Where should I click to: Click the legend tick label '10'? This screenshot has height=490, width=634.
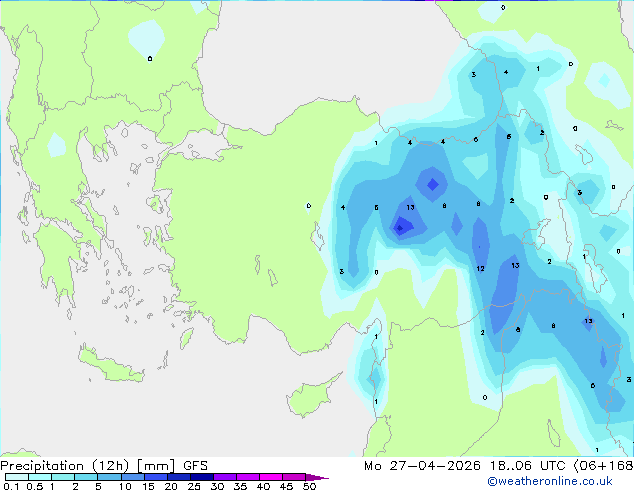point(125,486)
